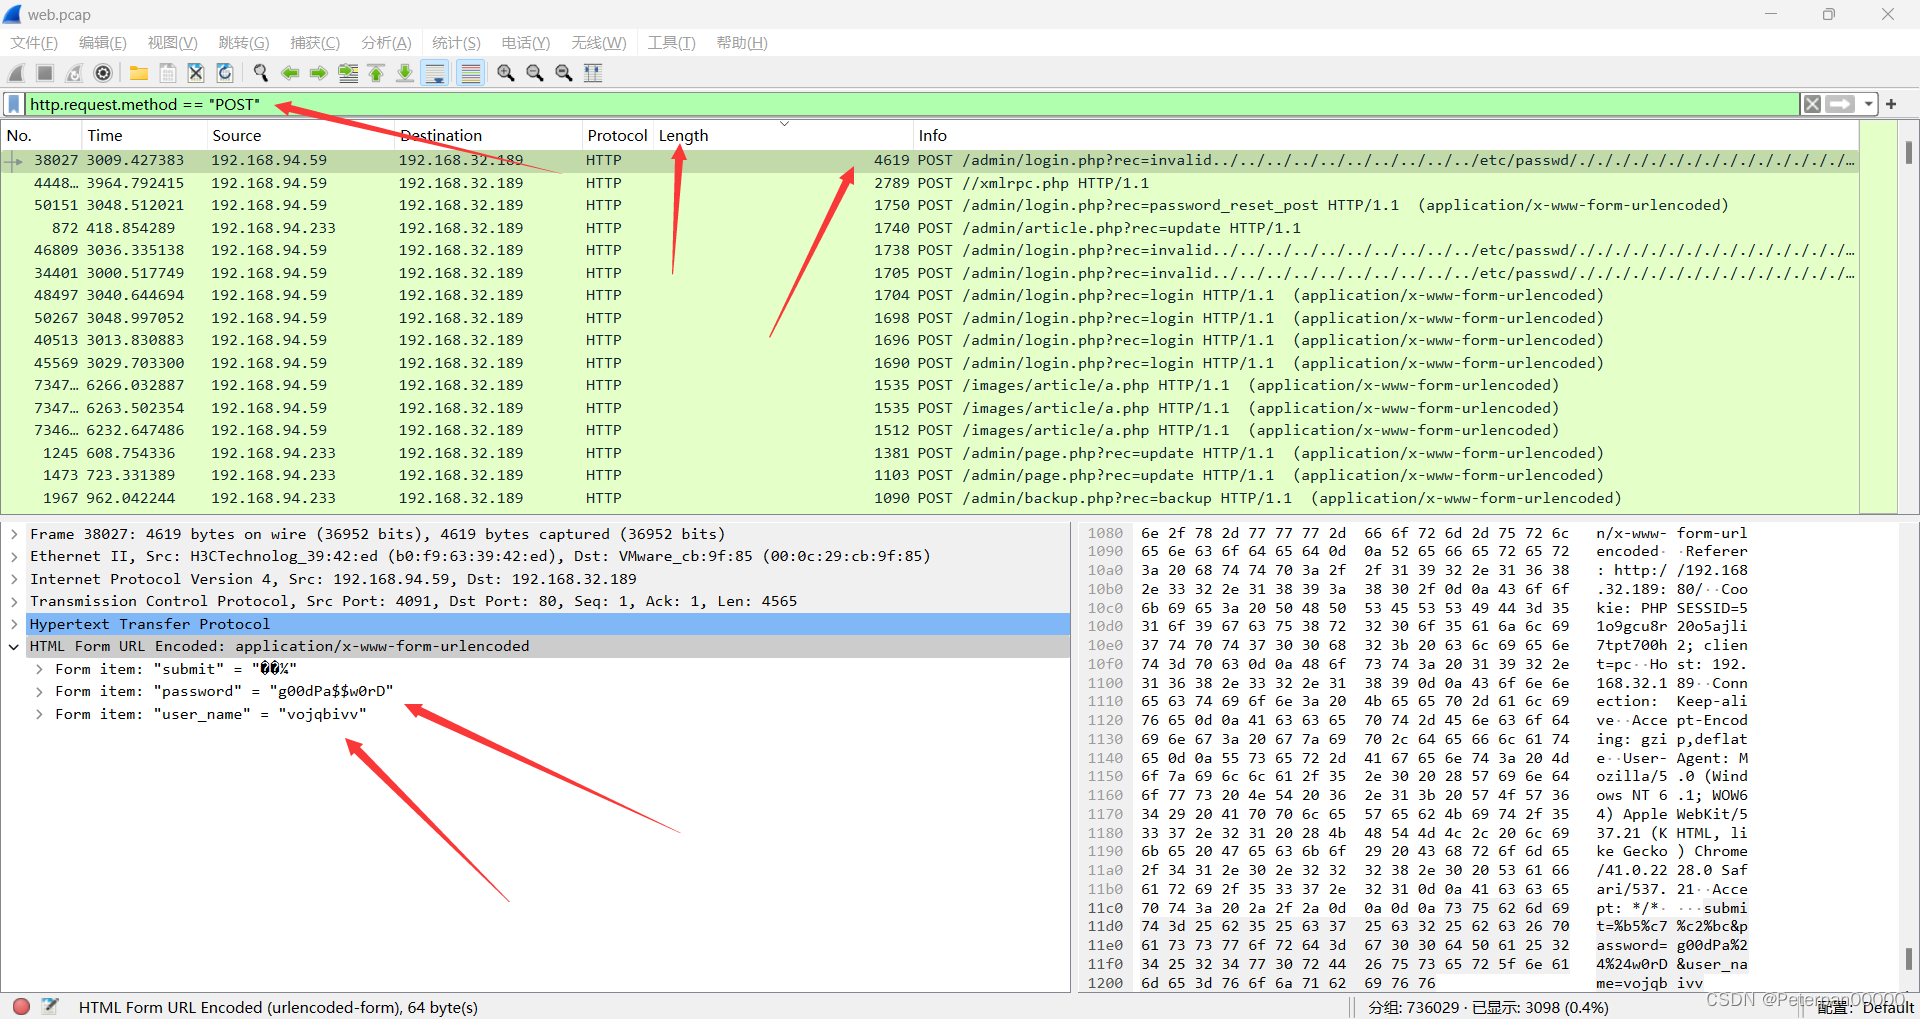The width and height of the screenshot is (1920, 1019).
Task: Open the 统计(S) menu
Action: 456,42
